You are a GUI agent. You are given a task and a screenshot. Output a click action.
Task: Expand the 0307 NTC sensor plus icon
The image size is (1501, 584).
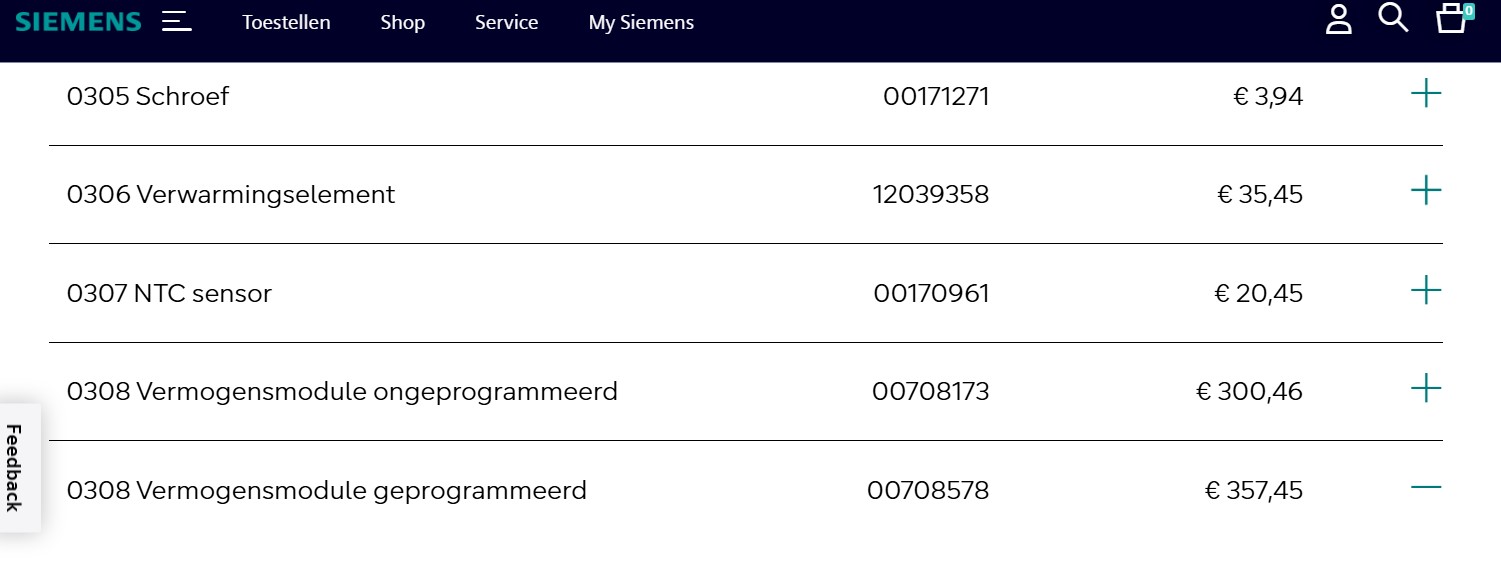point(1426,291)
